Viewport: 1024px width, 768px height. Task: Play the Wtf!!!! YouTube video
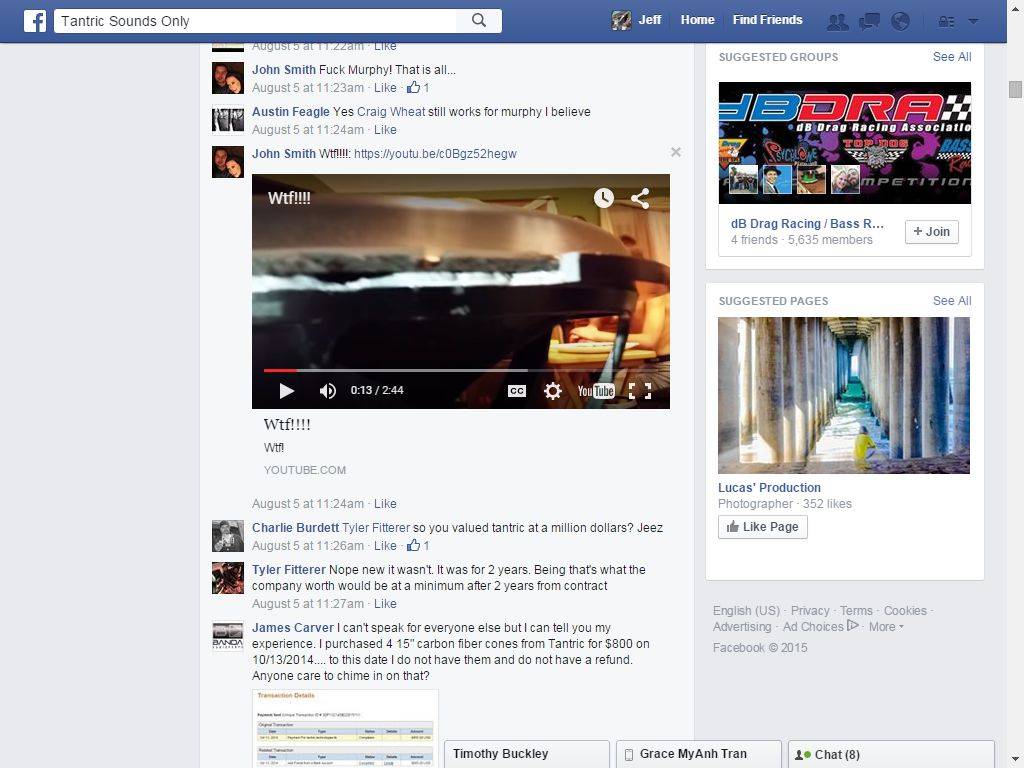pyautogui.click(x=286, y=391)
